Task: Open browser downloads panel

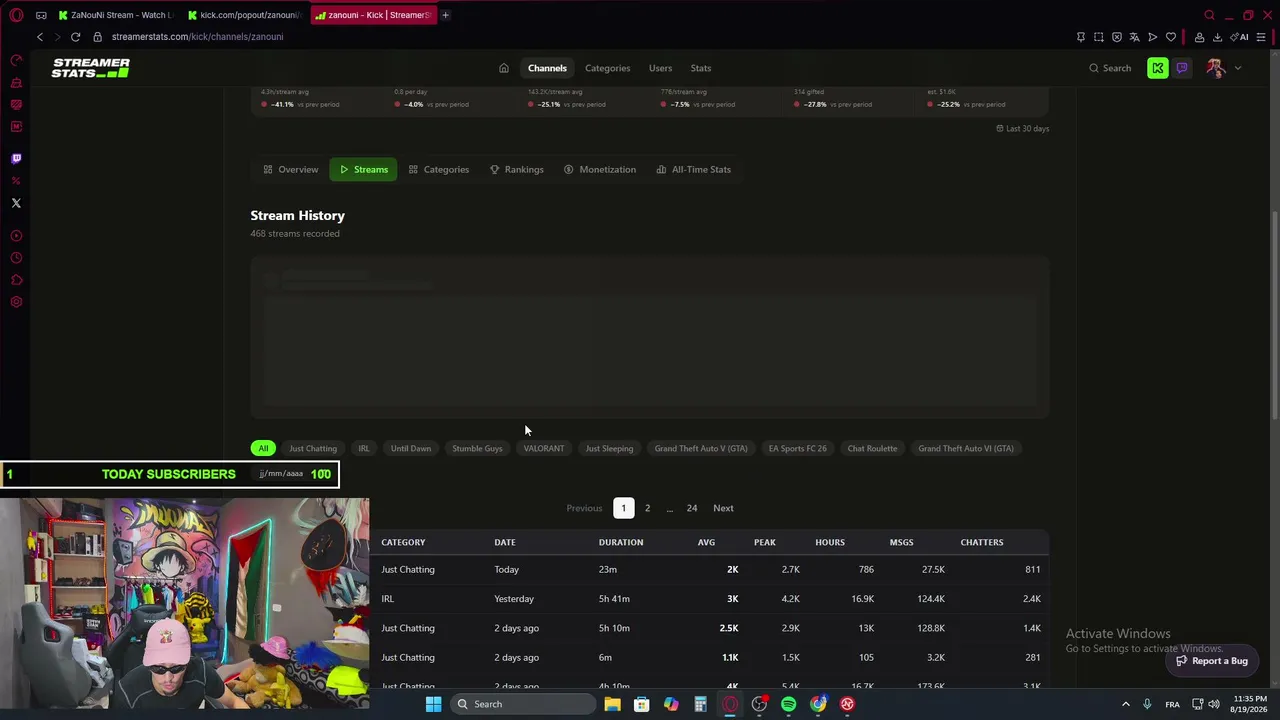Action: (1217, 37)
